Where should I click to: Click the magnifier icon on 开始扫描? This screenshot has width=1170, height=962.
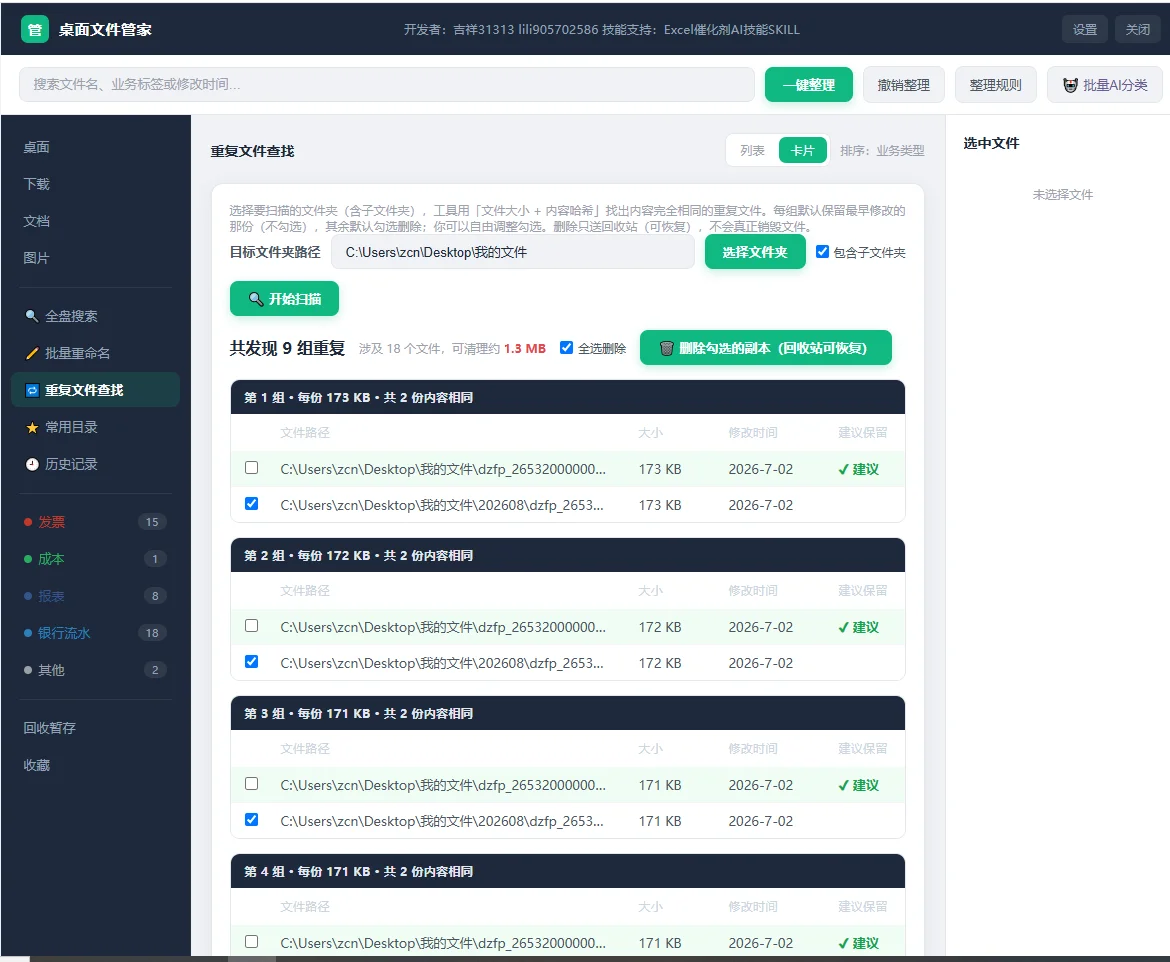pos(256,299)
